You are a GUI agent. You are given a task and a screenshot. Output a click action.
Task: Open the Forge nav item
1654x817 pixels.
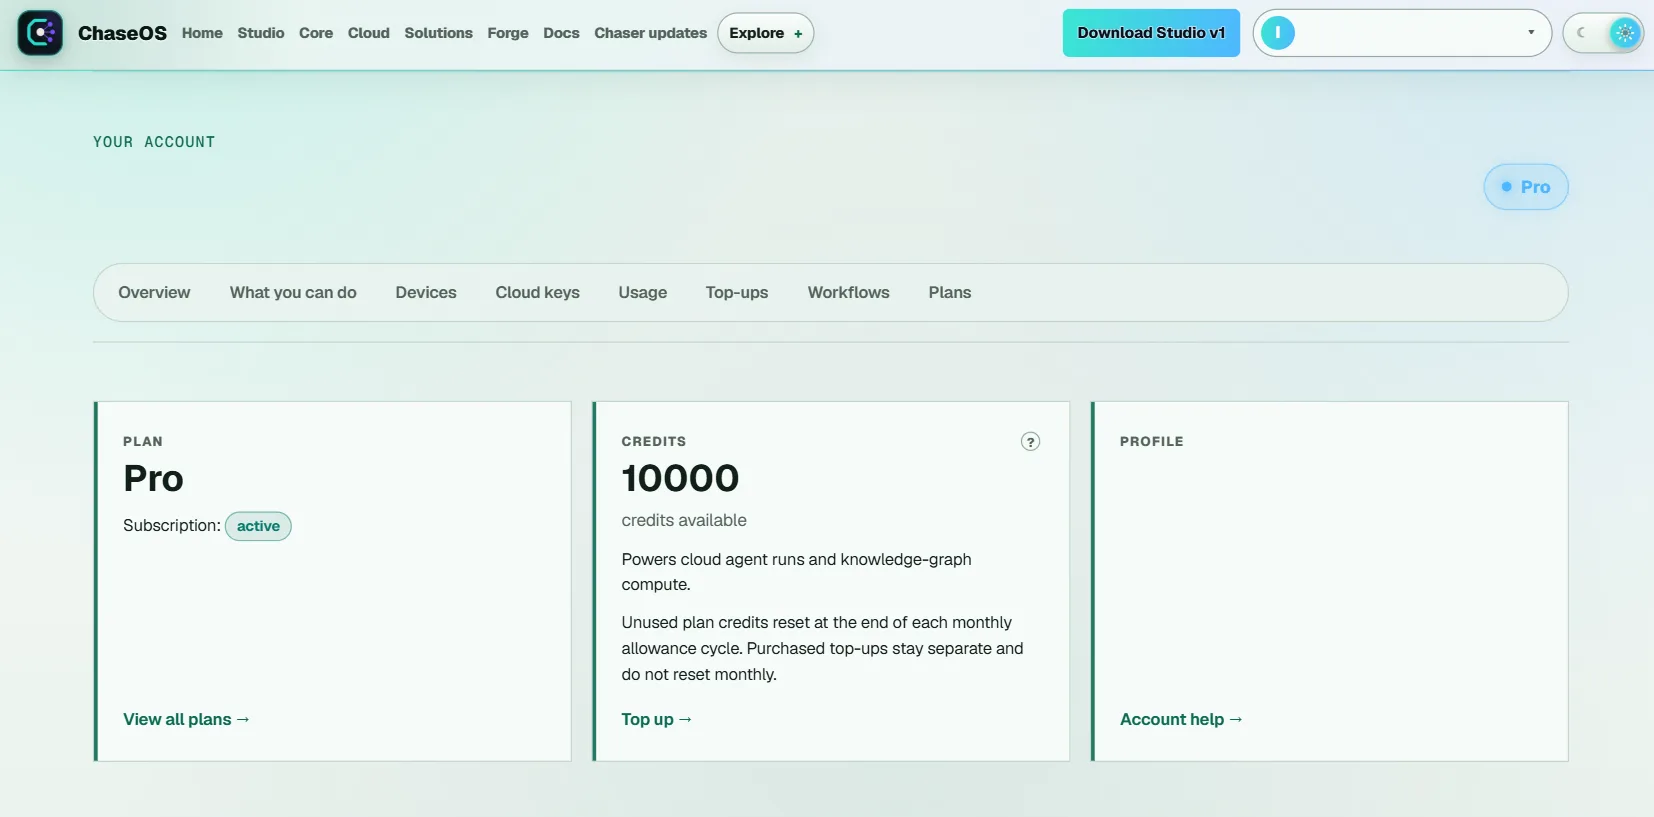[508, 33]
